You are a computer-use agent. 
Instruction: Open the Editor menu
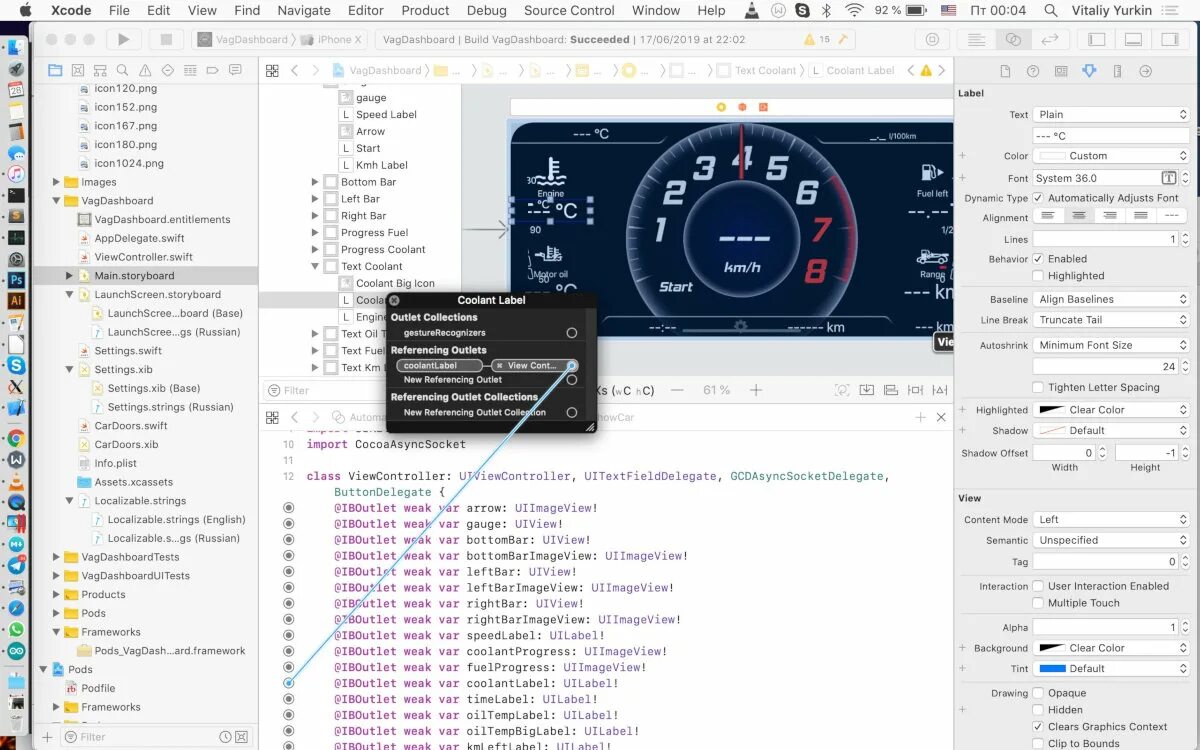pos(365,11)
